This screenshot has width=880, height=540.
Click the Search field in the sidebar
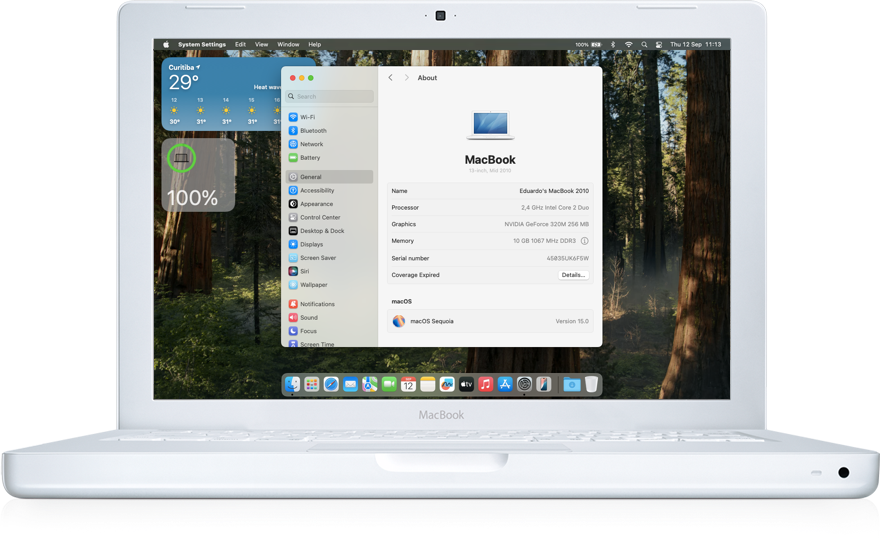pyautogui.click(x=330, y=97)
